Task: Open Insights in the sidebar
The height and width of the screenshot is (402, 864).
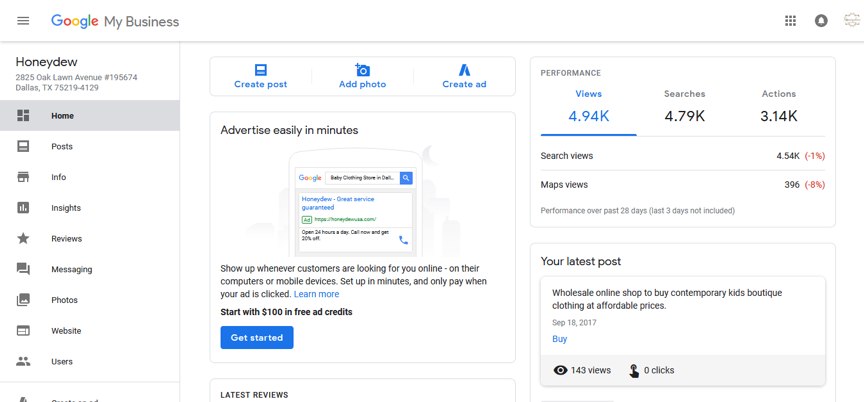Action: [90, 208]
